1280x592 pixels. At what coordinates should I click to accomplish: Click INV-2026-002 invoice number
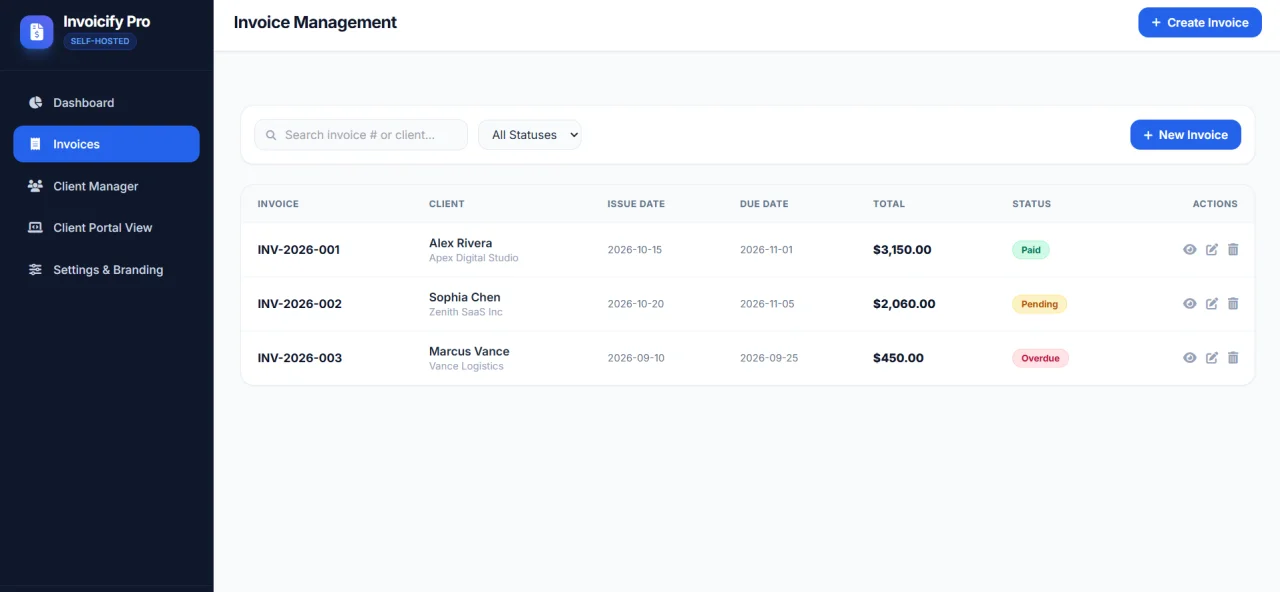coord(300,304)
